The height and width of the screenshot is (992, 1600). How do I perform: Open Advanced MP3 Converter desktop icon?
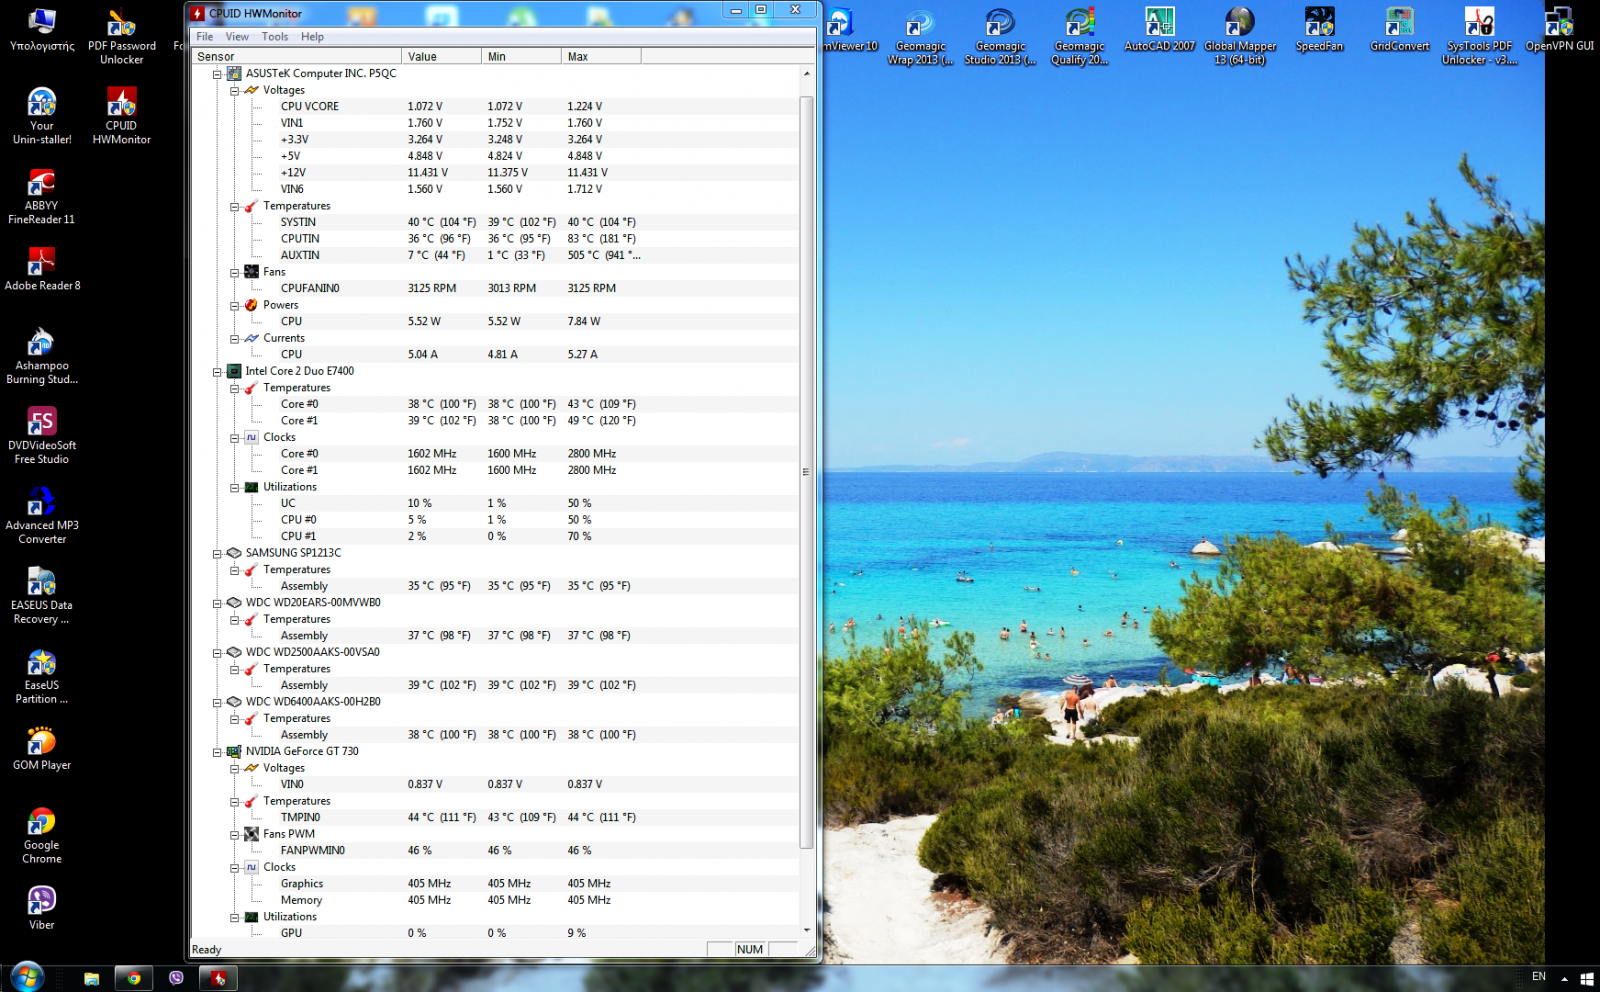[x=42, y=517]
